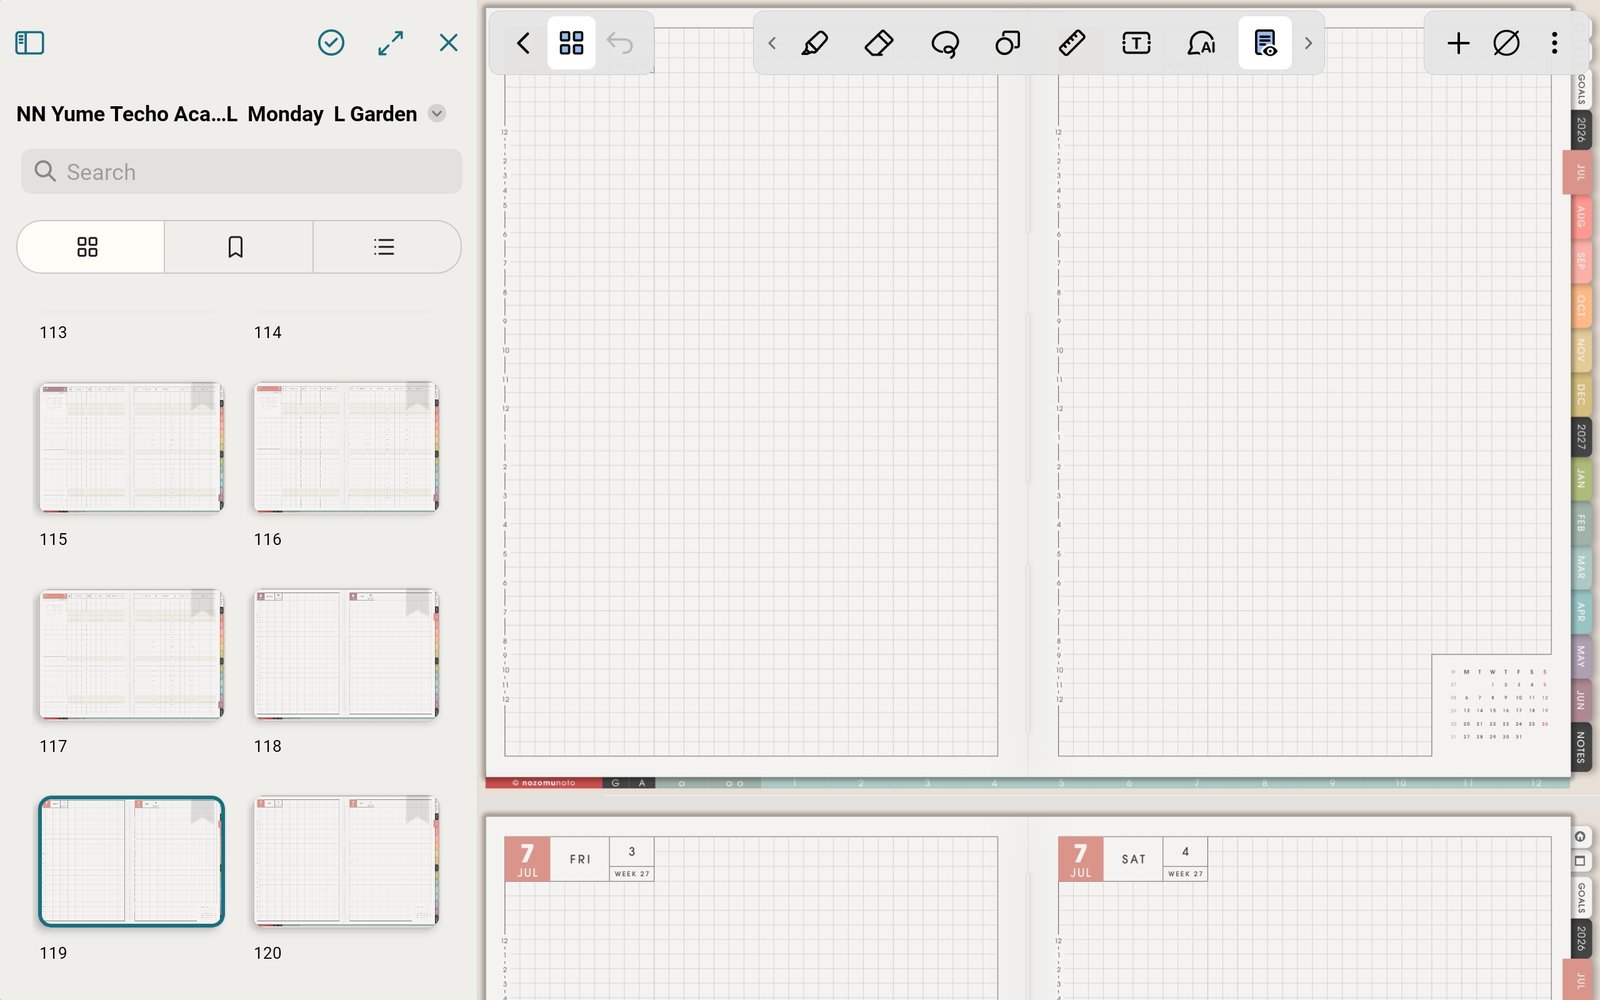Open the three-dot more menu
This screenshot has width=1600, height=1000.
pyautogui.click(x=1554, y=43)
